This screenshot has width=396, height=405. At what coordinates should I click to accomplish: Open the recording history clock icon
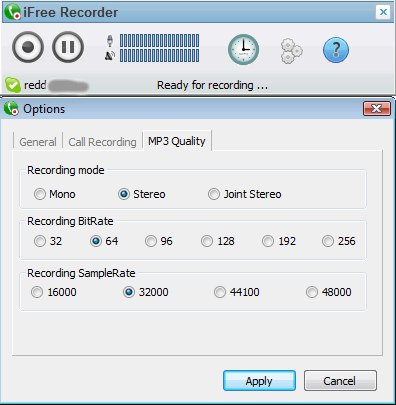point(243,49)
